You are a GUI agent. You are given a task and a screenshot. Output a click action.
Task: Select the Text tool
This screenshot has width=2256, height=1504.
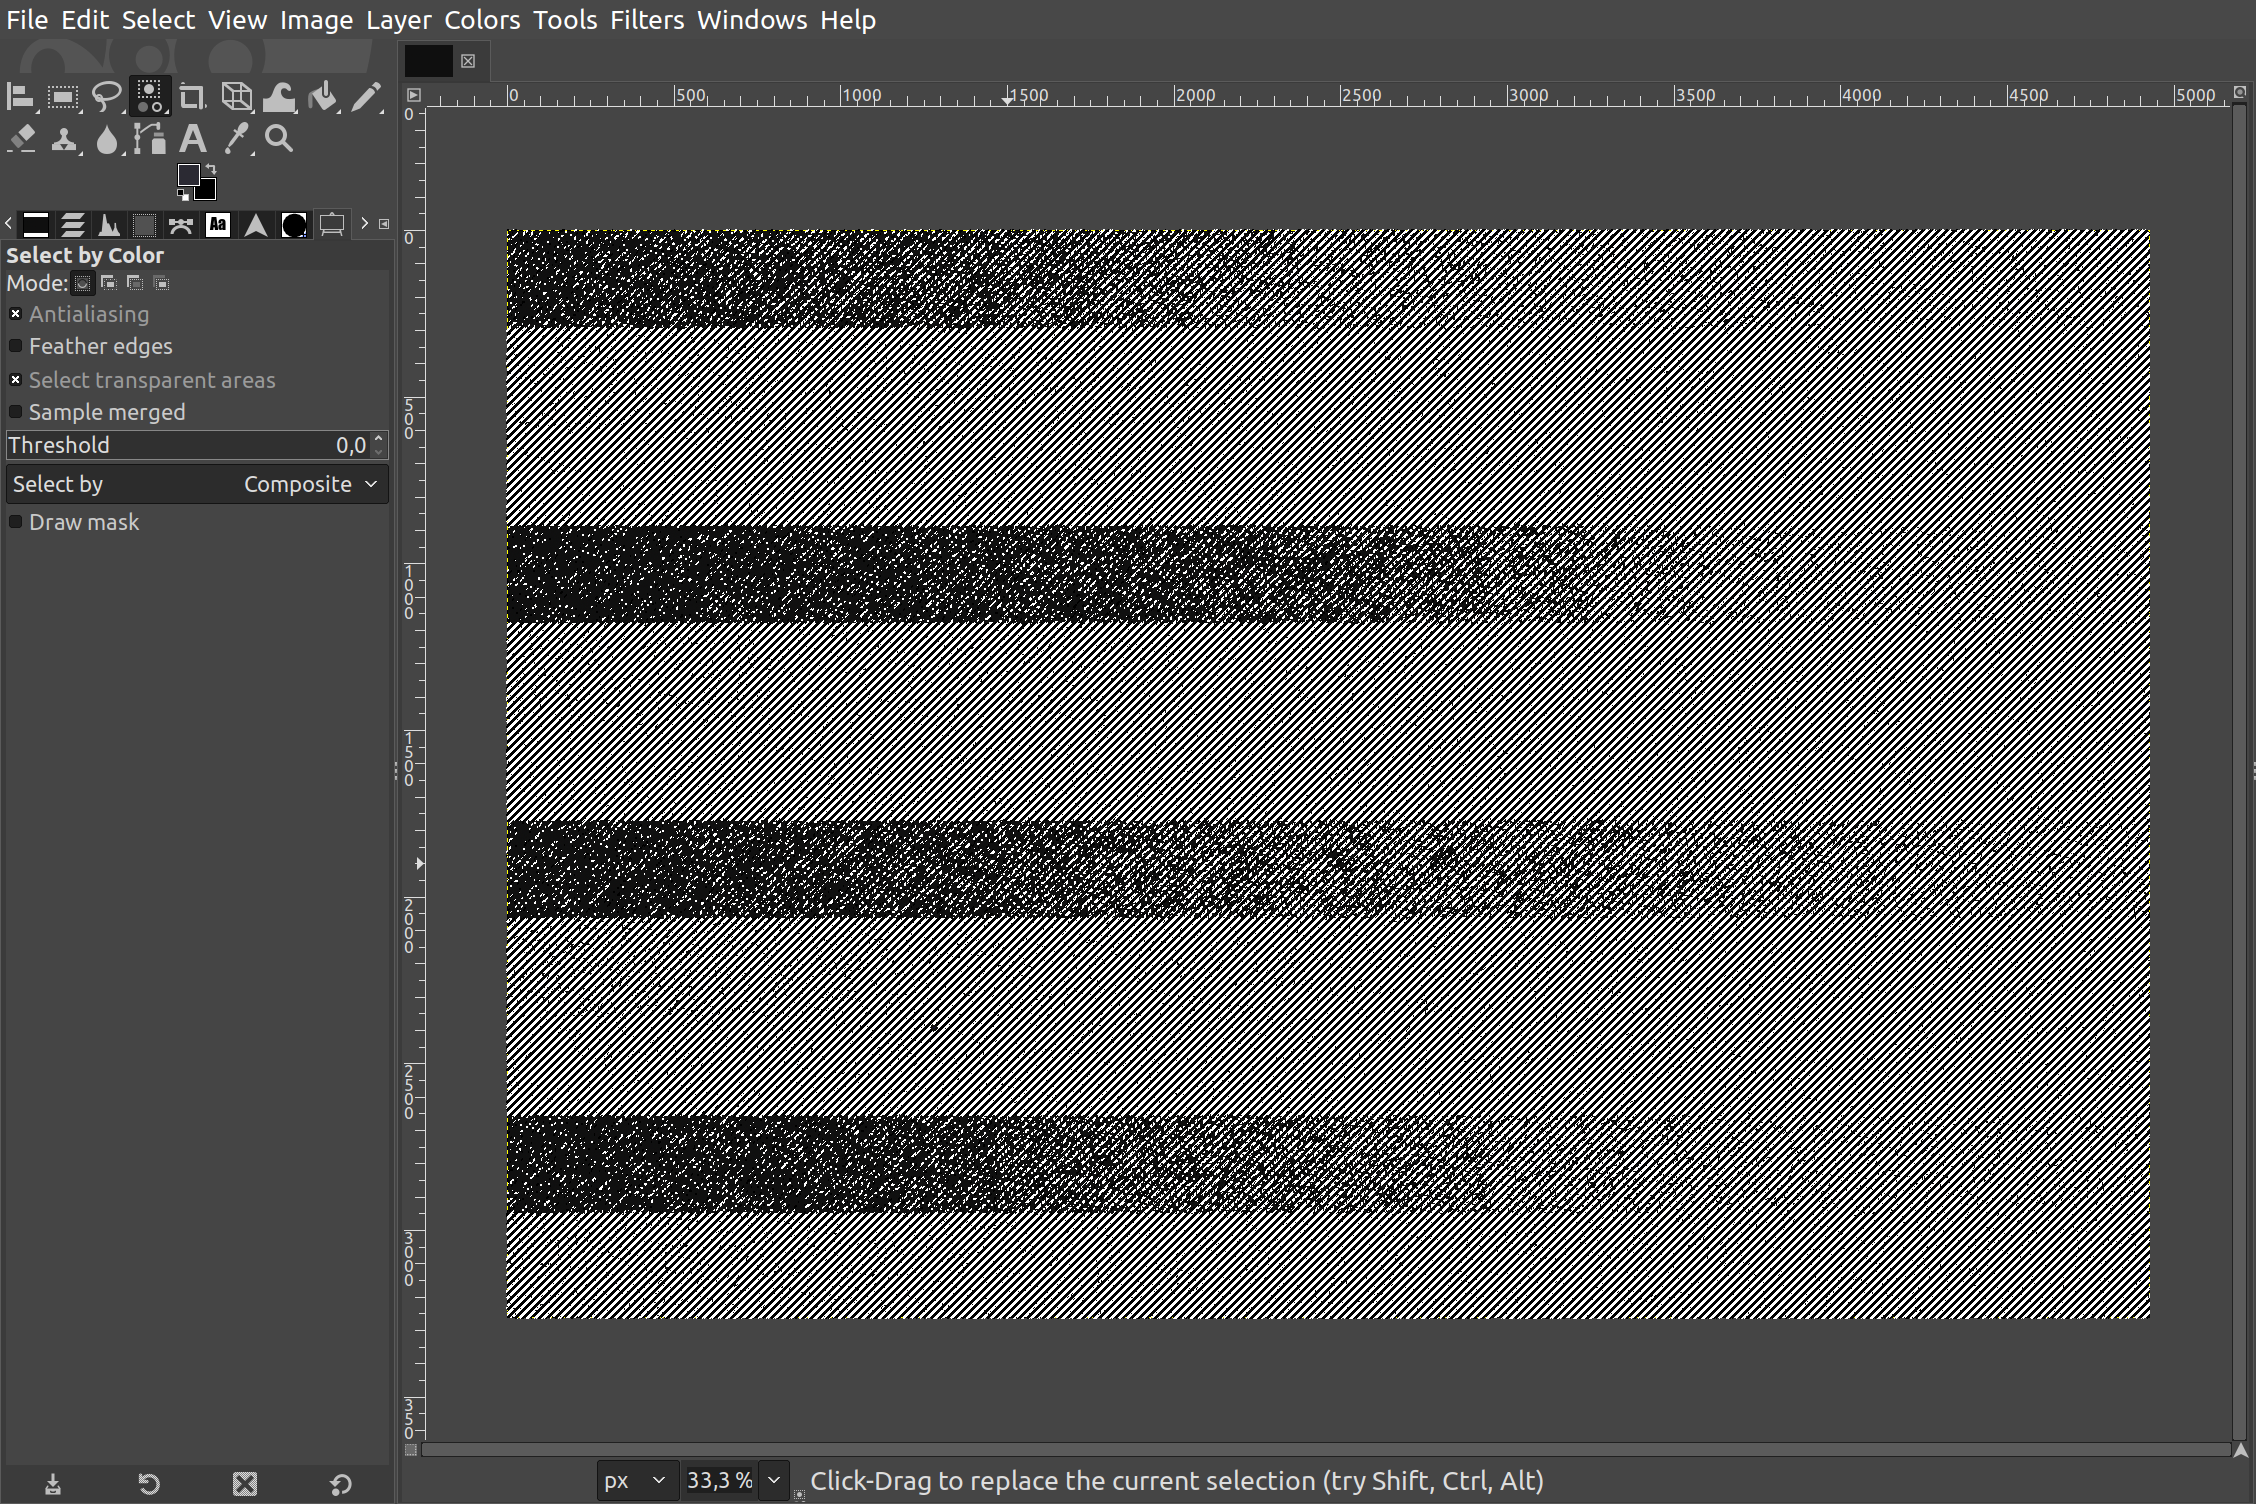click(193, 139)
